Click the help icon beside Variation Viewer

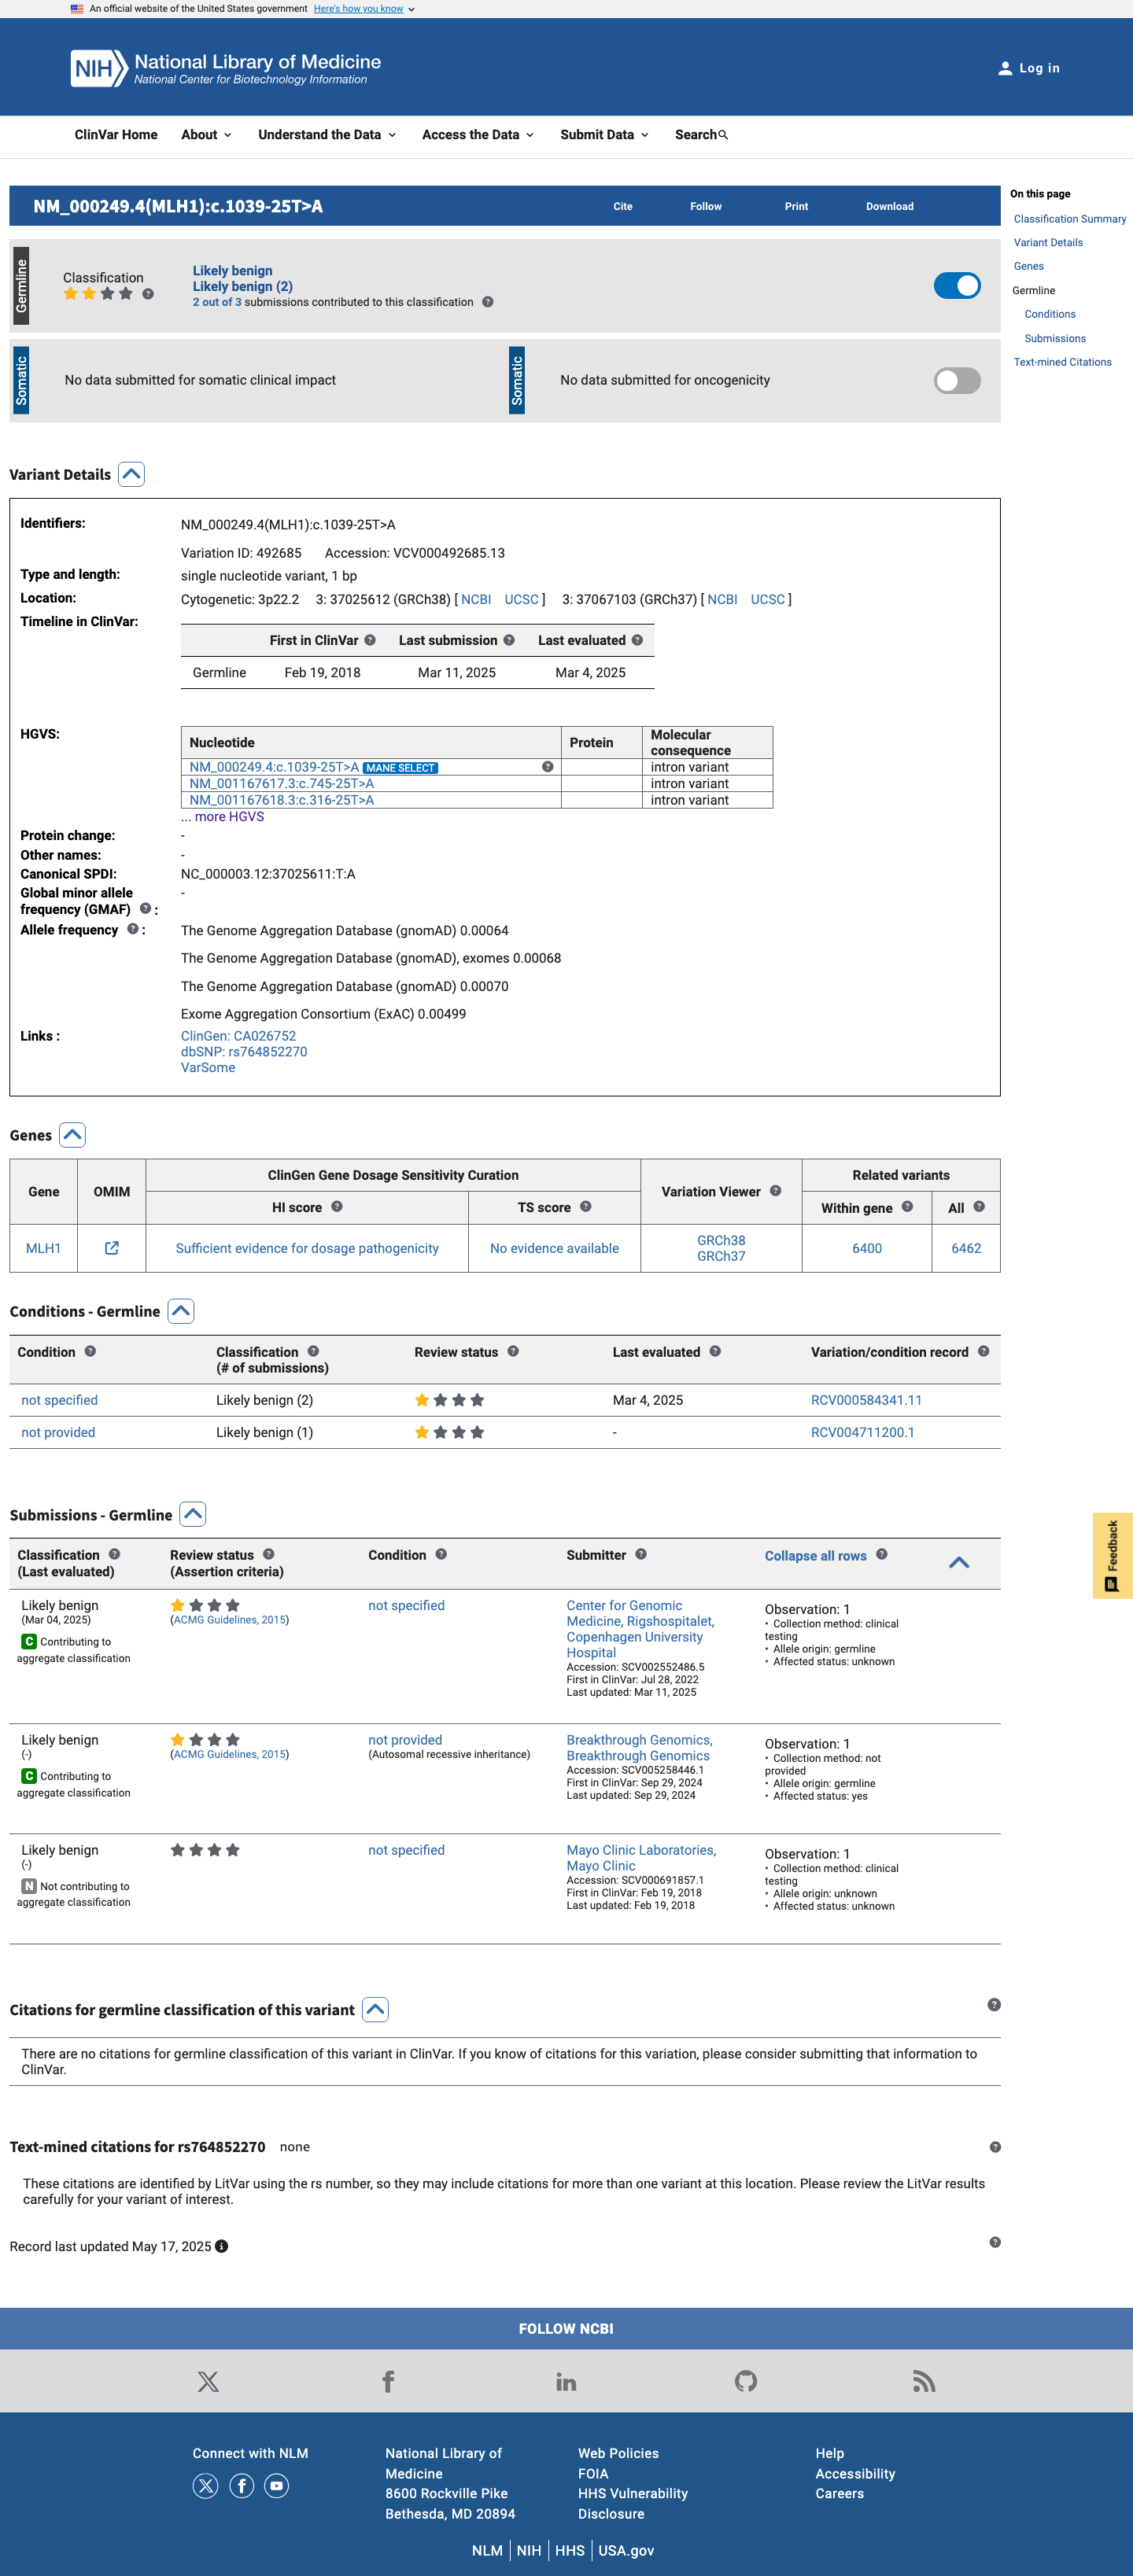pyautogui.click(x=776, y=1191)
